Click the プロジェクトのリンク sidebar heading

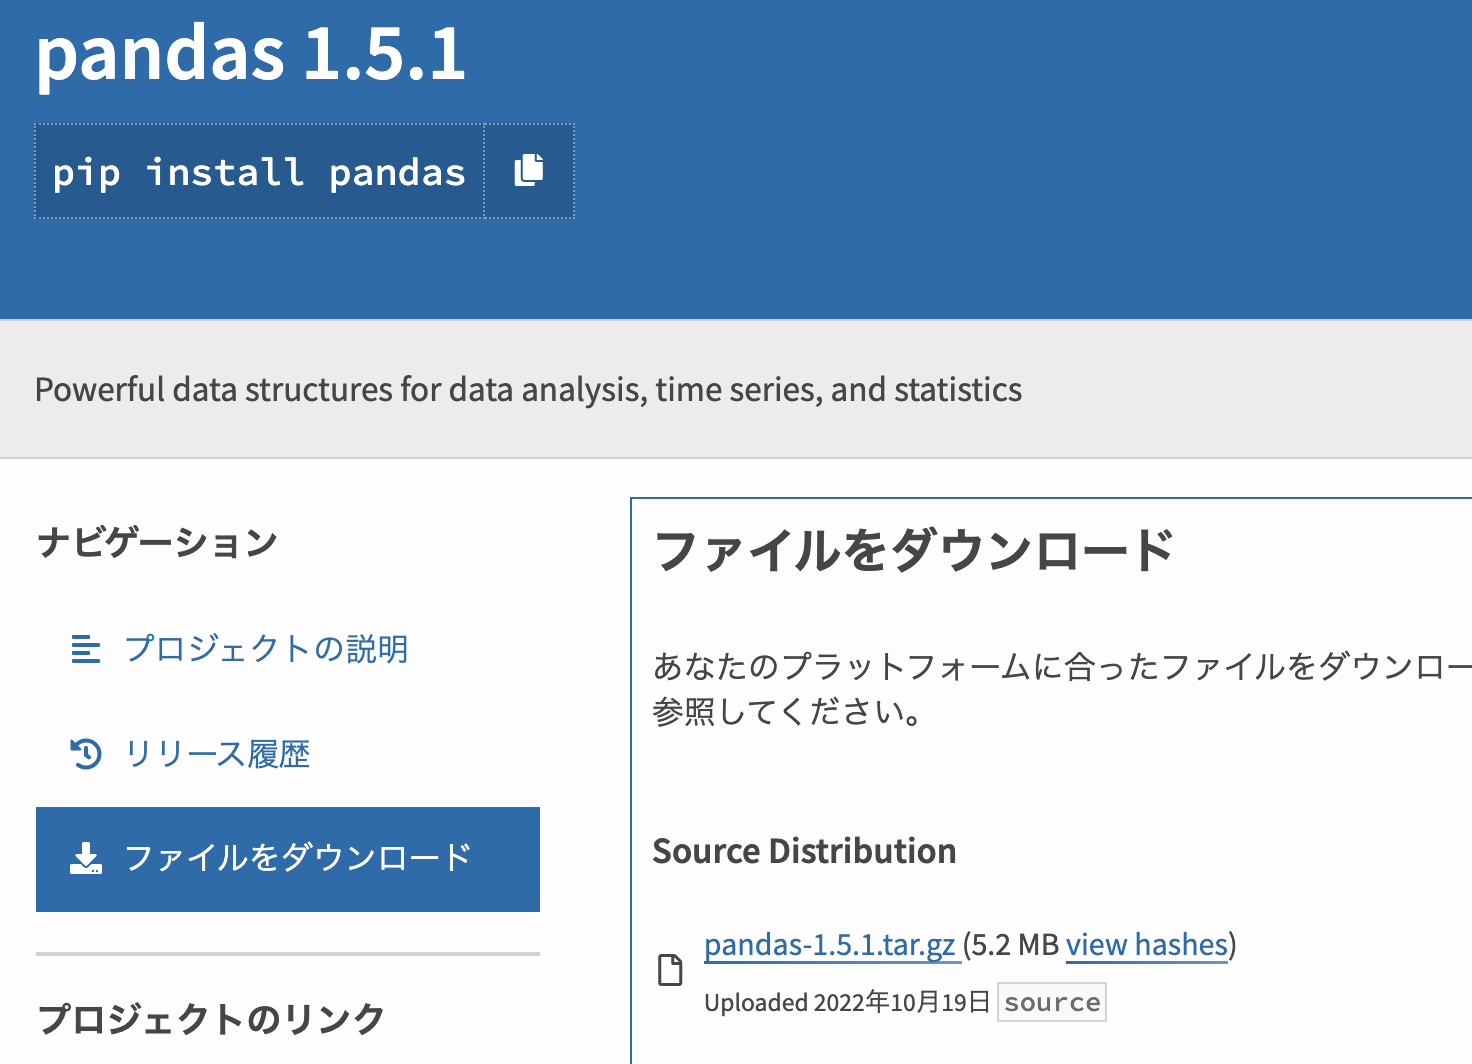210,1018
